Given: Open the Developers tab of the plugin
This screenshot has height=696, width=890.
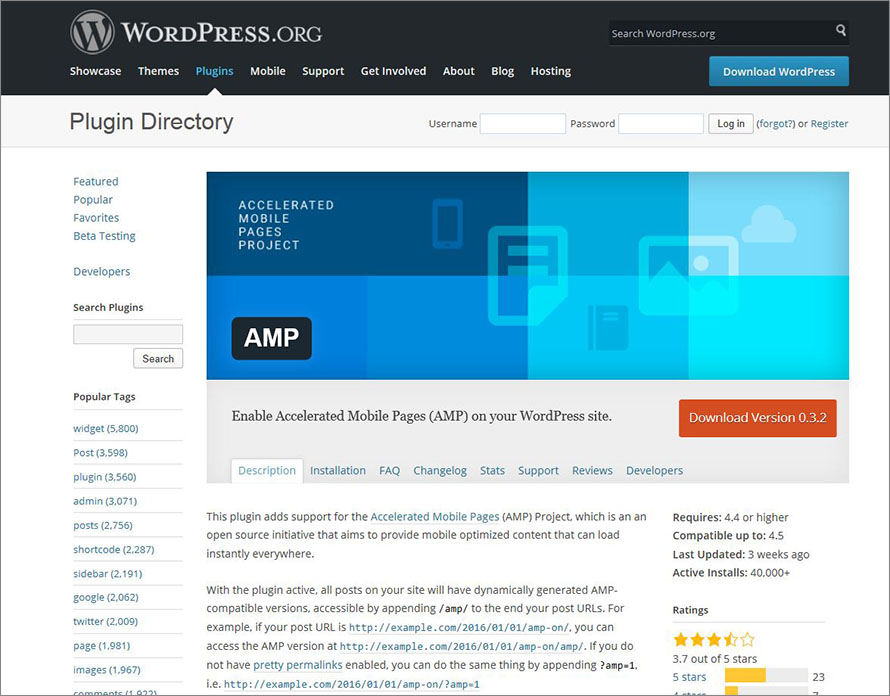Looking at the screenshot, I should (654, 471).
